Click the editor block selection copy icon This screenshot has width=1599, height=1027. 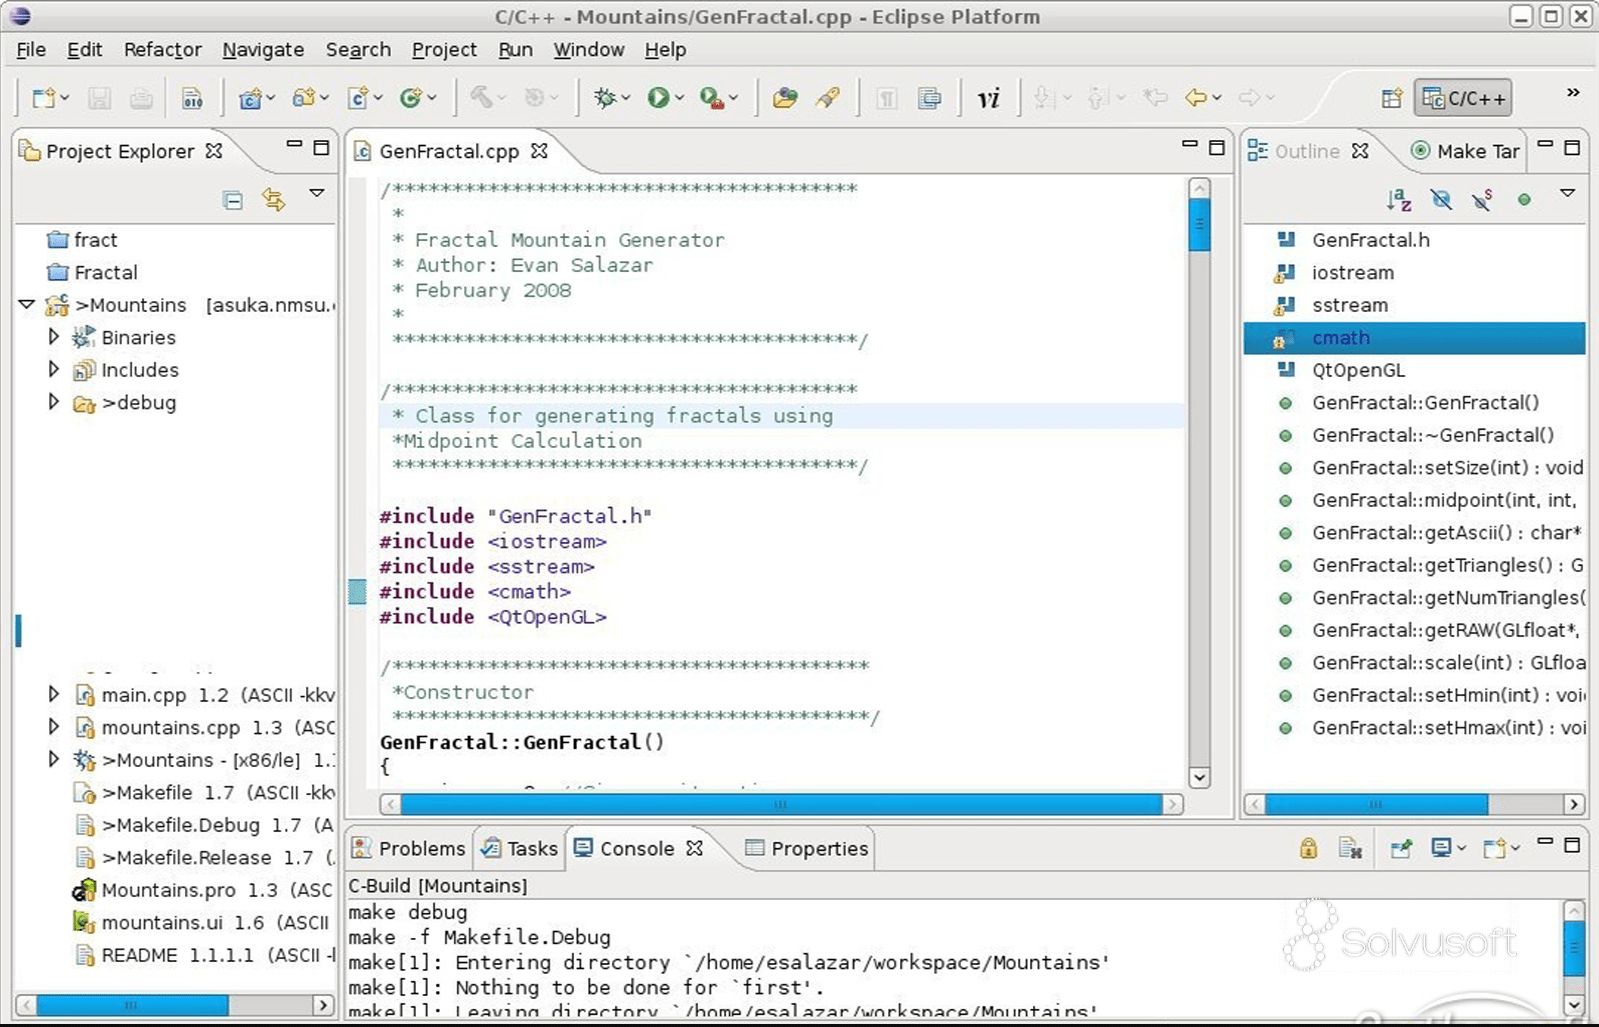929,98
